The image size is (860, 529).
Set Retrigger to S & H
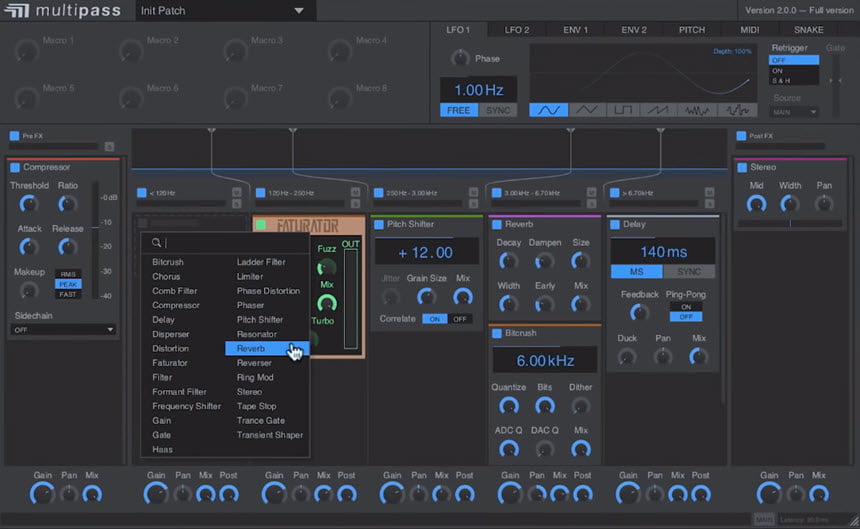[794, 81]
